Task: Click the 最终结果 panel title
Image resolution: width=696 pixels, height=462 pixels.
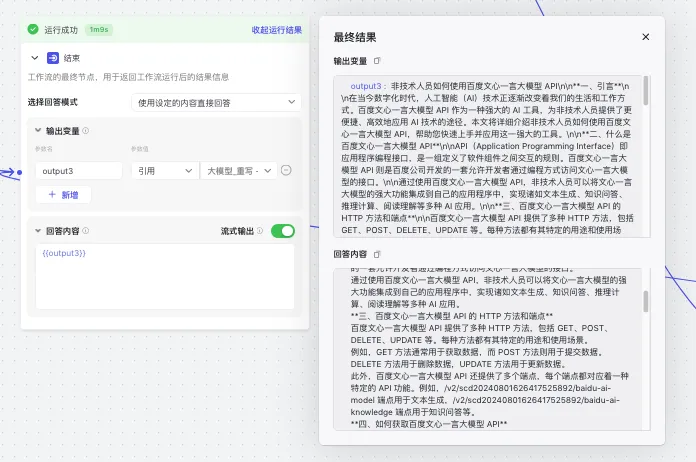Action: (355, 37)
